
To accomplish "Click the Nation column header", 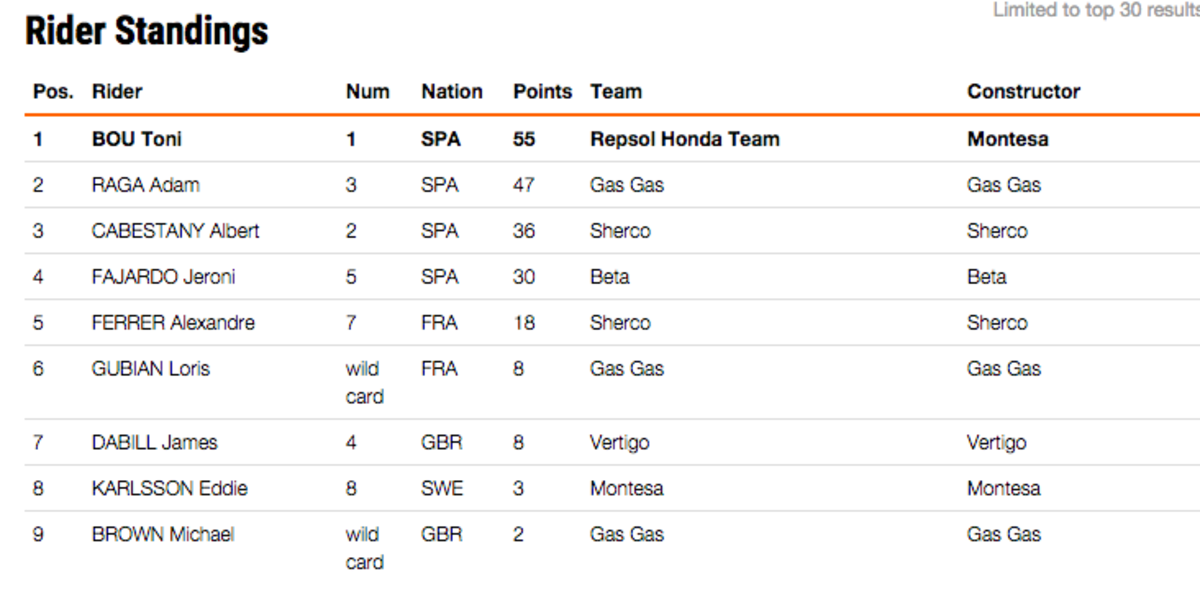I will pos(452,91).
